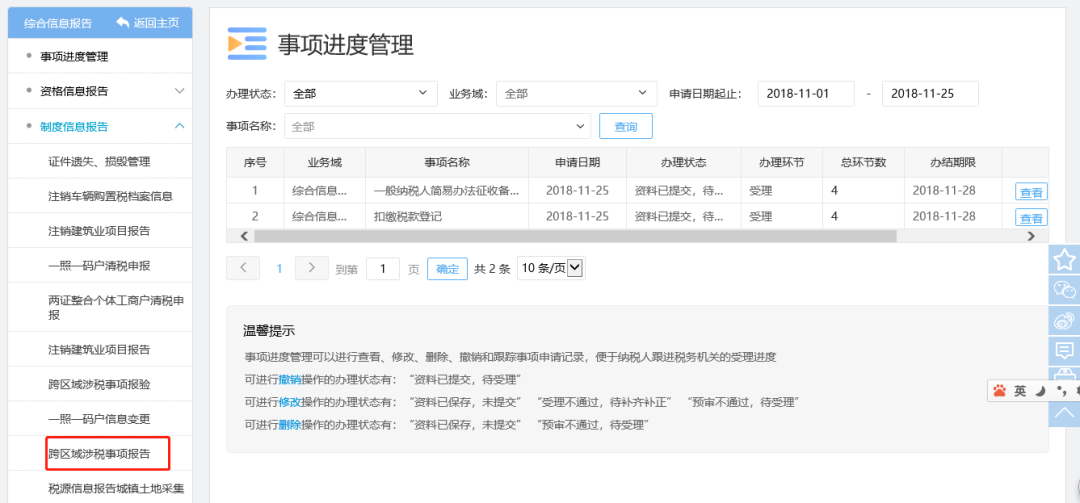Open 跨区域涉税事项报告 in the sidebar
The height and width of the screenshot is (503, 1080).
pos(100,453)
